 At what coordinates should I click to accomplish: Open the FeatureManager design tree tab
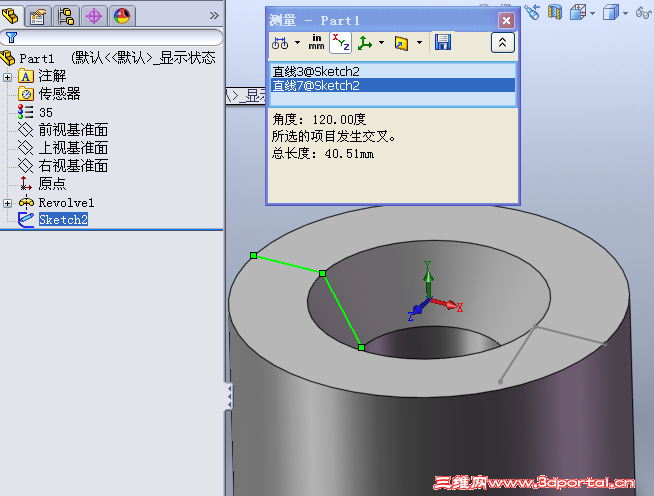point(10,16)
